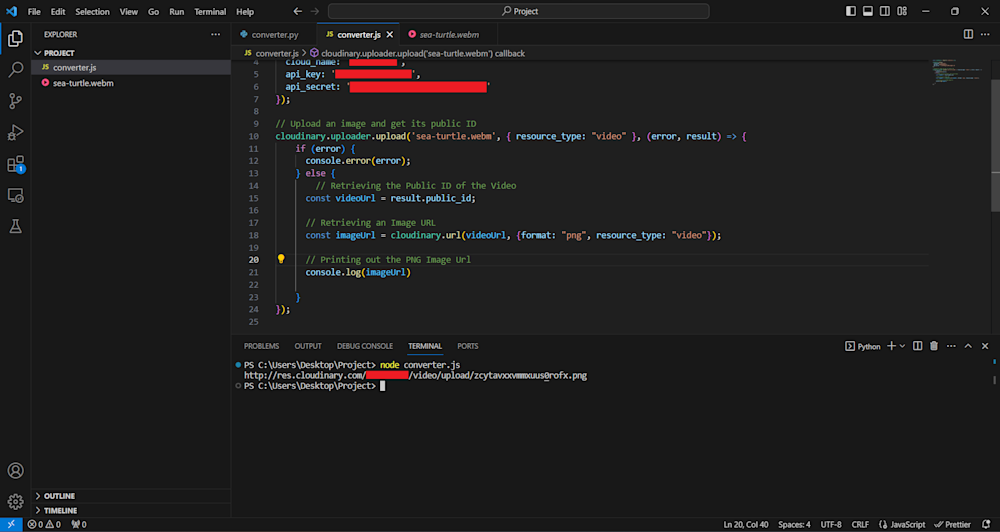Viewport: 1000px width, 532px height.
Task: Open Source Control view
Action: point(15,101)
